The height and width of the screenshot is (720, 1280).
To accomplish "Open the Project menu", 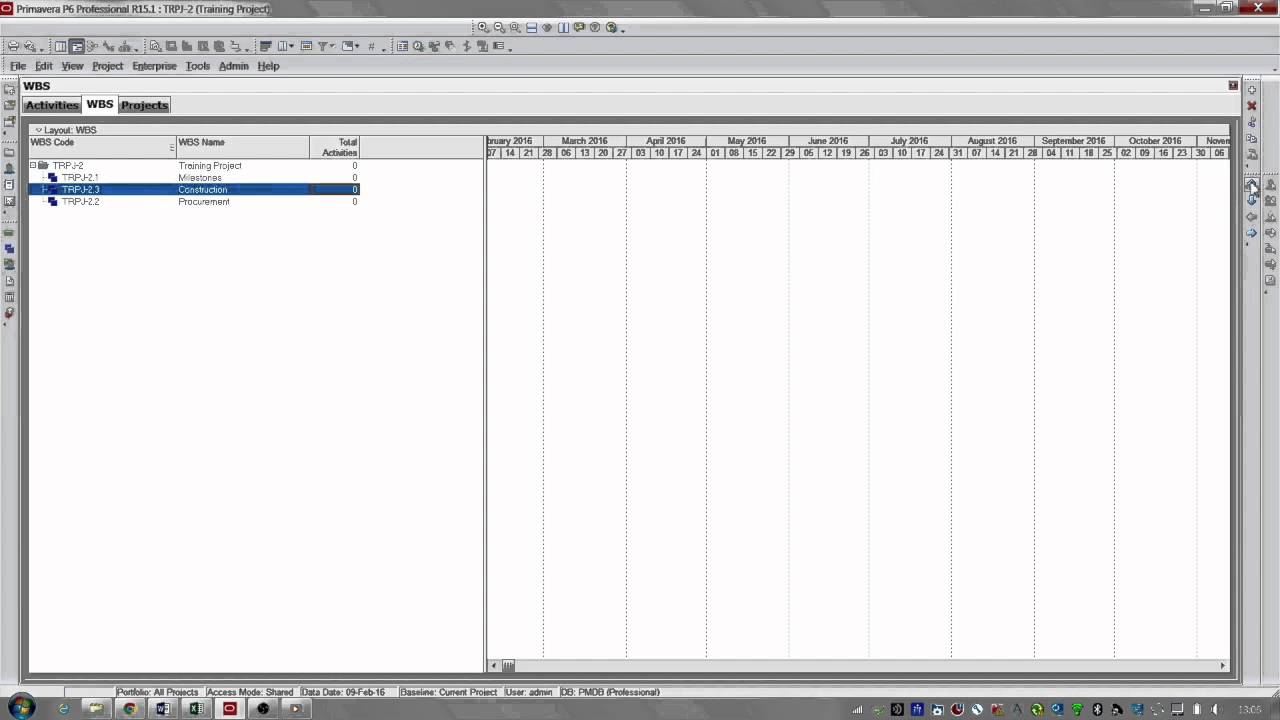I will pyautogui.click(x=107, y=66).
